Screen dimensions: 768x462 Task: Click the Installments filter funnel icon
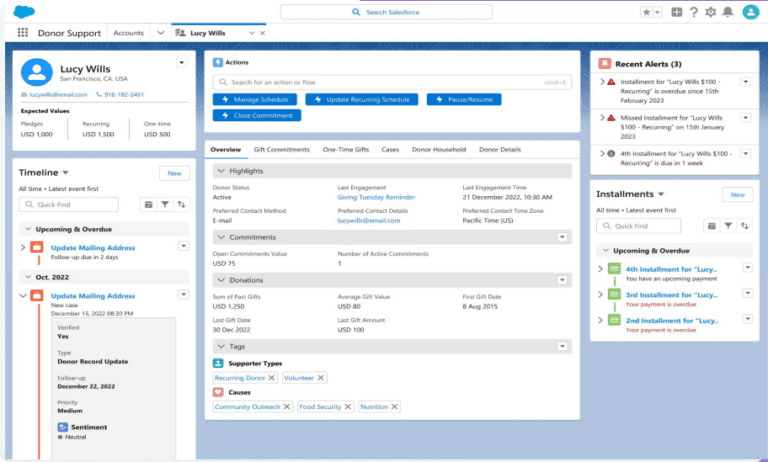click(728, 226)
